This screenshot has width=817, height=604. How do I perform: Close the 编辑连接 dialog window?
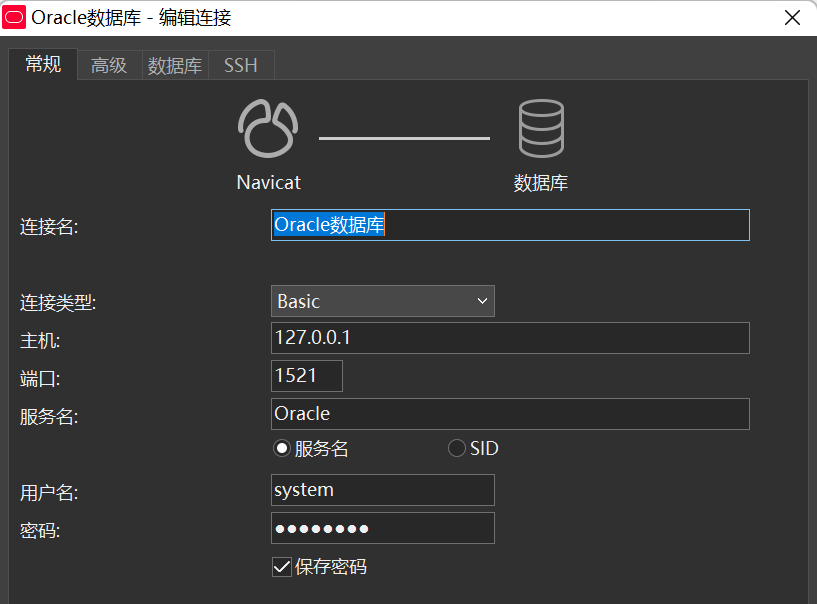click(792, 18)
